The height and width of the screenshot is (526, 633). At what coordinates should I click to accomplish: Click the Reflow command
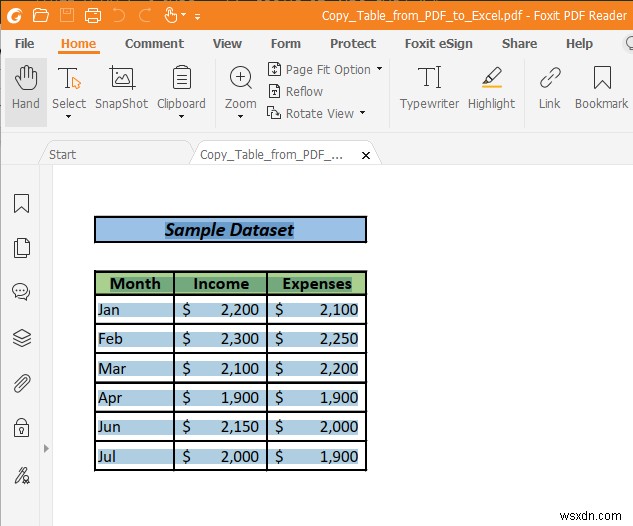point(296,91)
